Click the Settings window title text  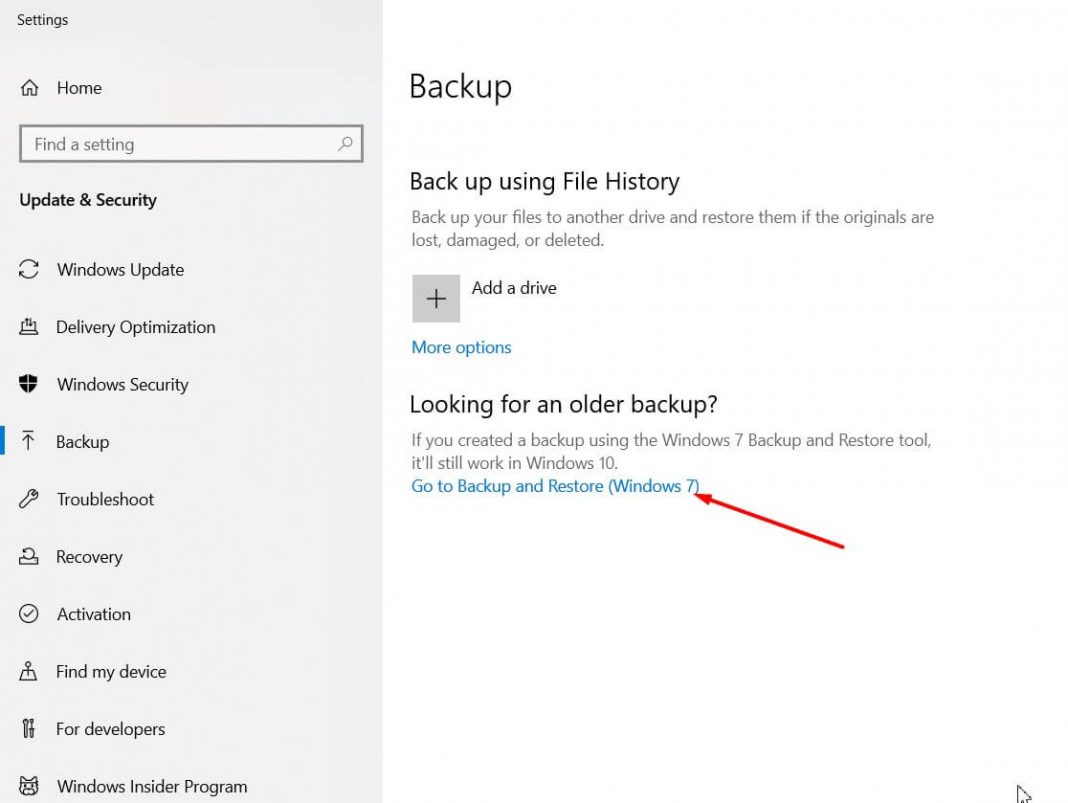pyautogui.click(x=42, y=20)
